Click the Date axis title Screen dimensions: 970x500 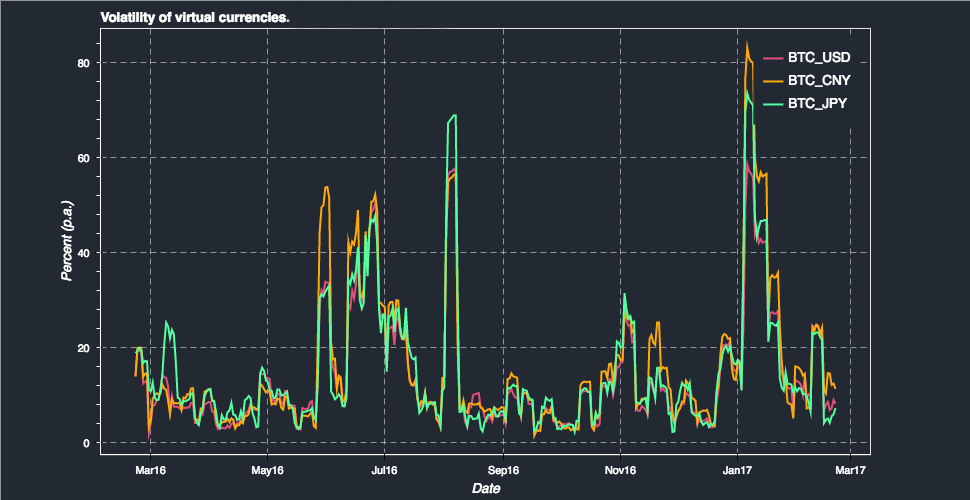pyautogui.click(x=486, y=489)
